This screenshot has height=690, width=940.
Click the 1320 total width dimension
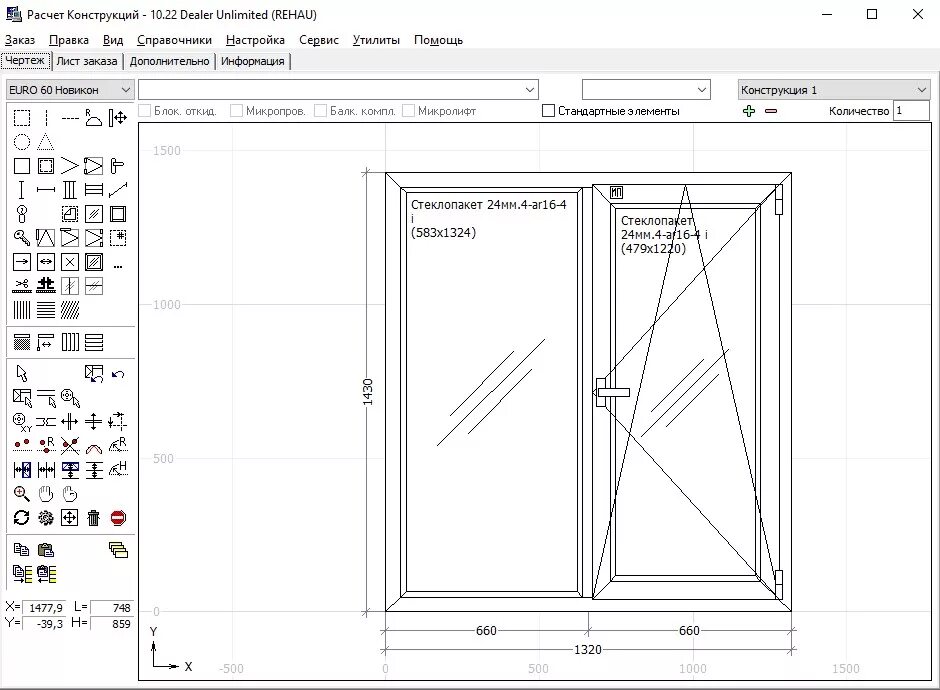(x=588, y=649)
